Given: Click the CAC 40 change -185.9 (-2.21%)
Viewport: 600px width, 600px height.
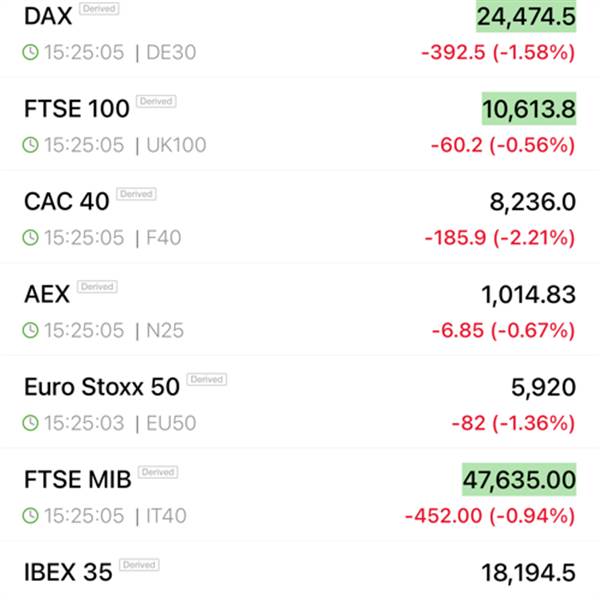Looking at the screenshot, I should coord(500,238).
